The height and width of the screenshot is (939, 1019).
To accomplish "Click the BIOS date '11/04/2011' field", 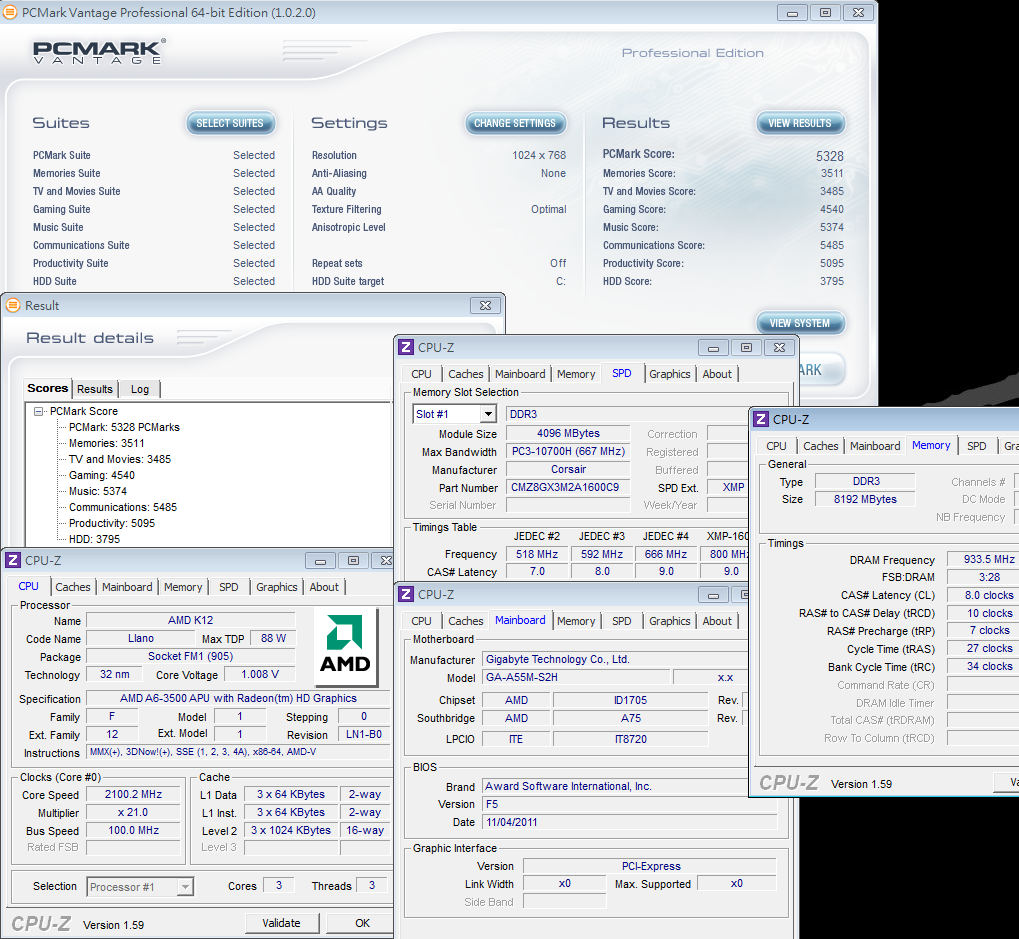I will point(630,822).
